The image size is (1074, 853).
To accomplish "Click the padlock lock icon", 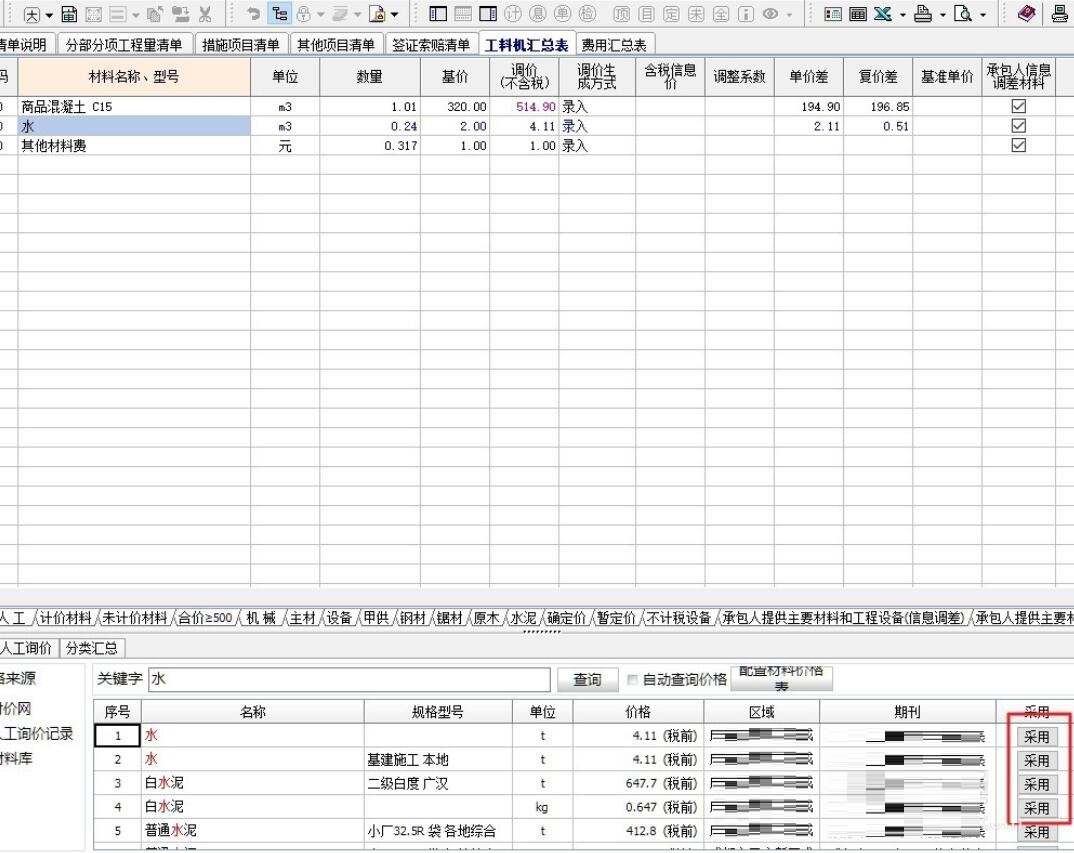I will pos(304,14).
